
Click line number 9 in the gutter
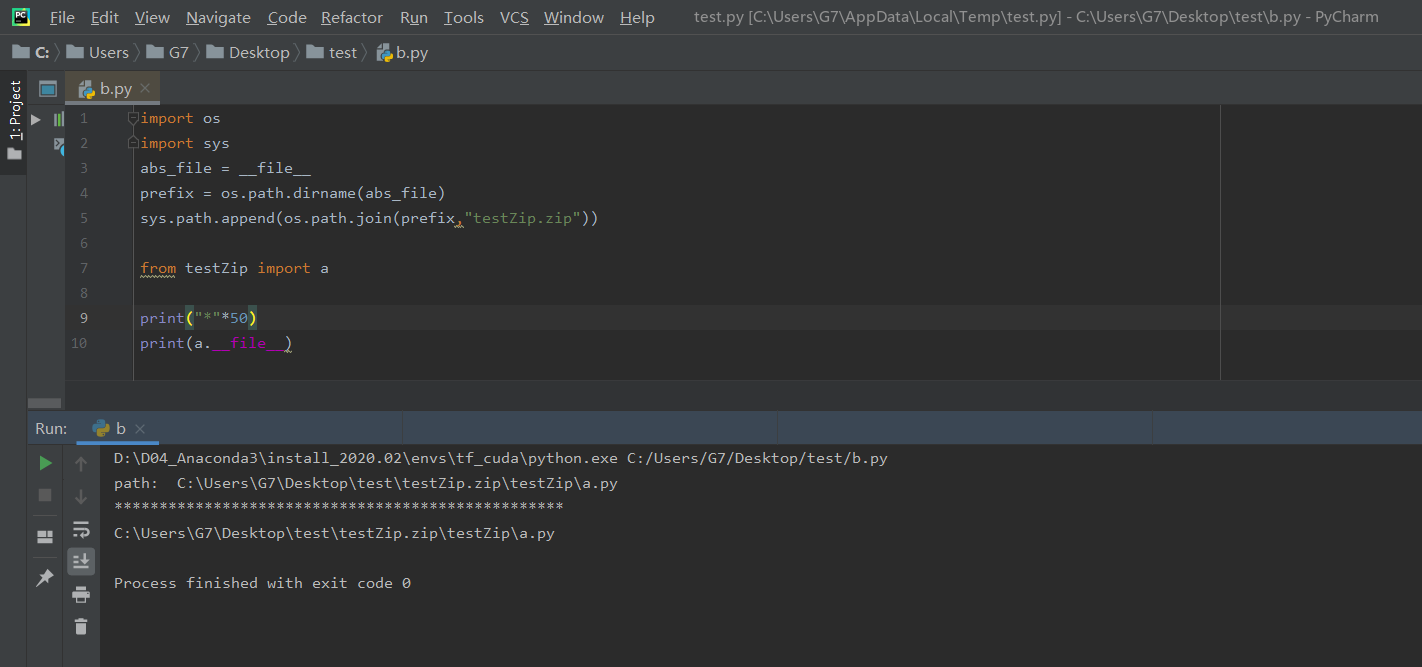[x=84, y=317]
